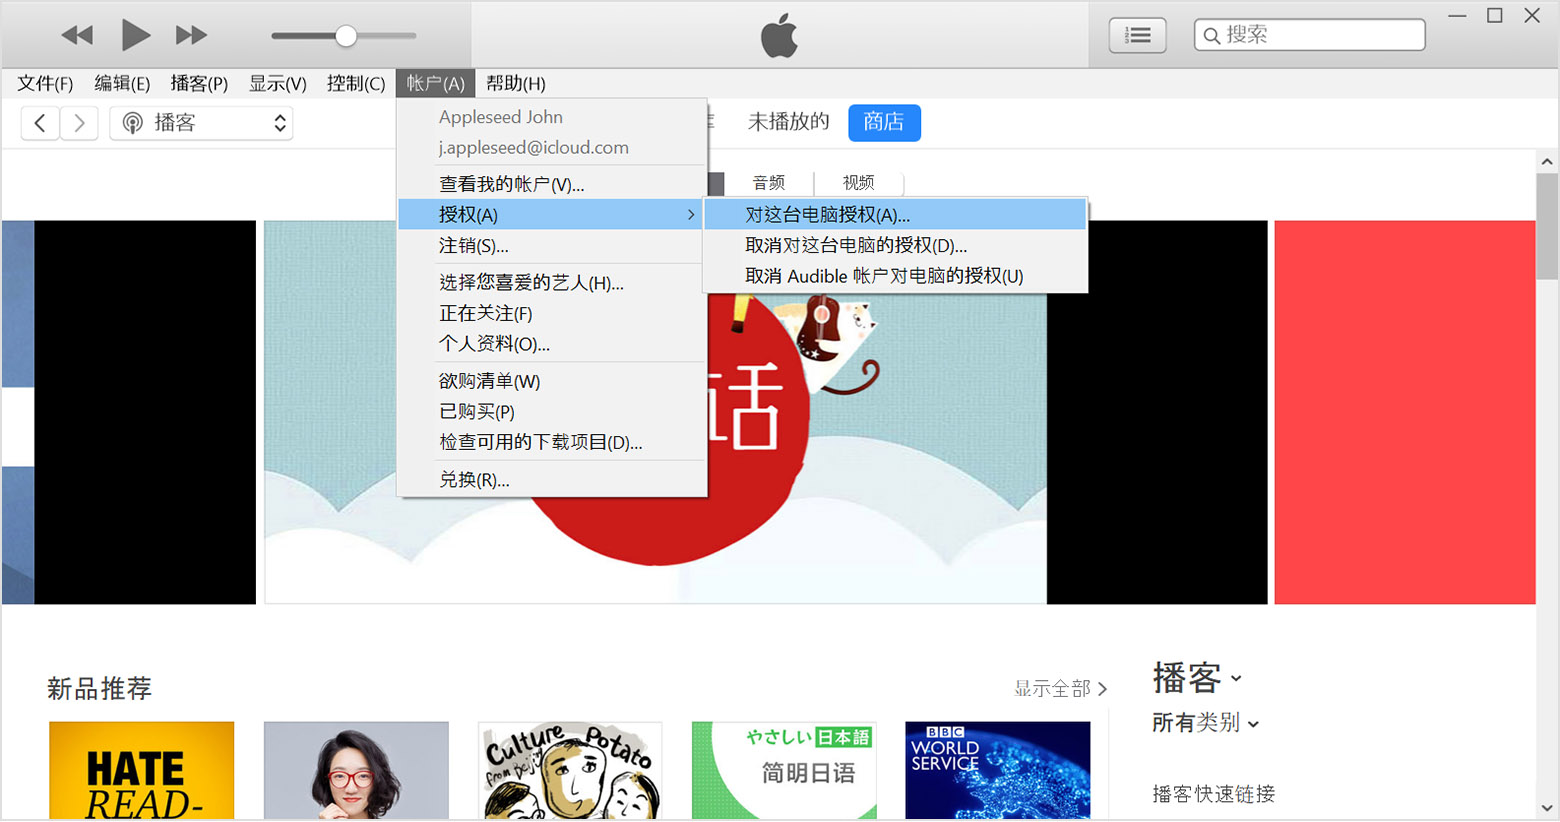
Task: Click the red banner on the right
Action: (1405, 412)
